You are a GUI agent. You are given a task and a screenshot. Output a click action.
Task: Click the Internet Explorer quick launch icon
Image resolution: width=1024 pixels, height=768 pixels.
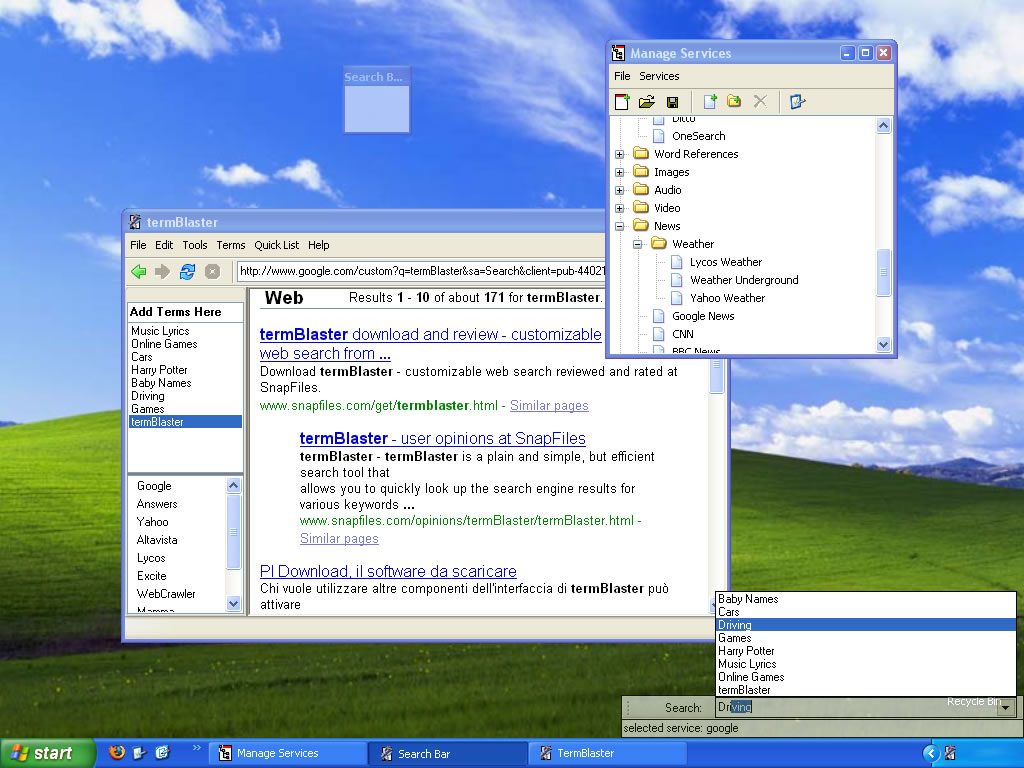pos(163,752)
